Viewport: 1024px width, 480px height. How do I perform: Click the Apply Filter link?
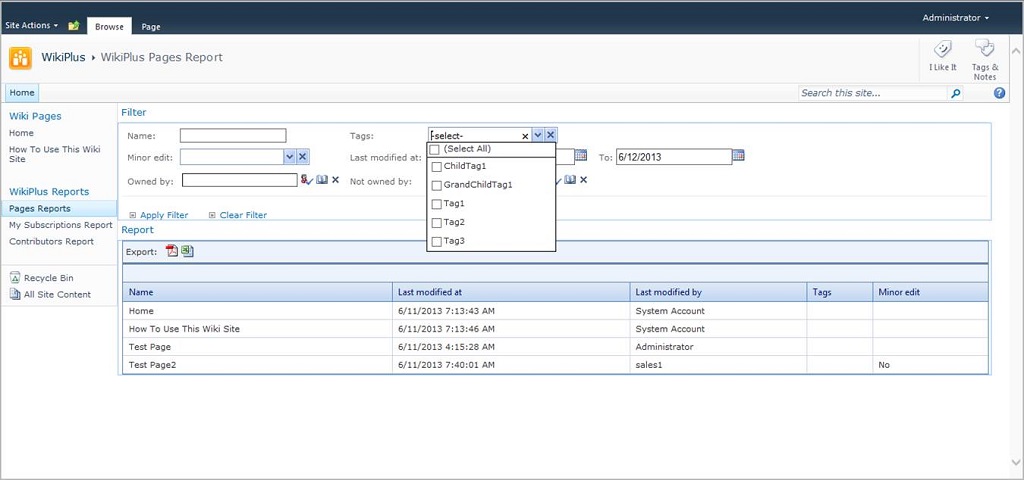pyautogui.click(x=164, y=215)
